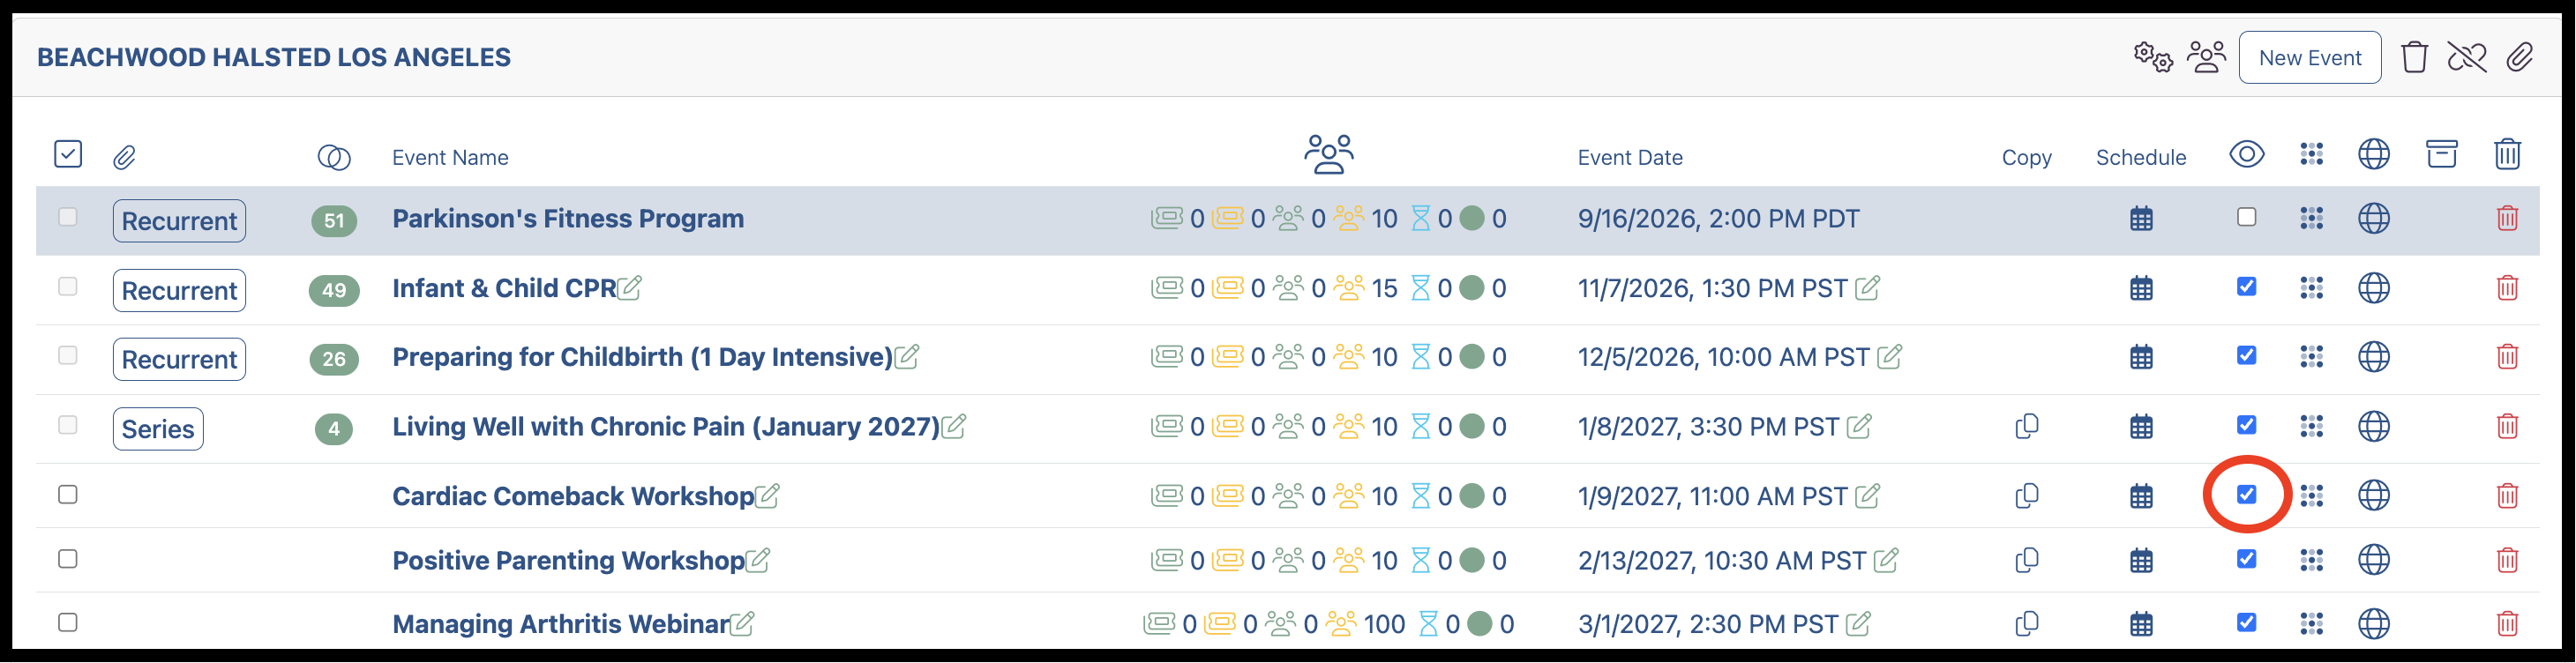
Task: Open the Parkinson's Fitness Program event
Action: pyautogui.click(x=568, y=219)
